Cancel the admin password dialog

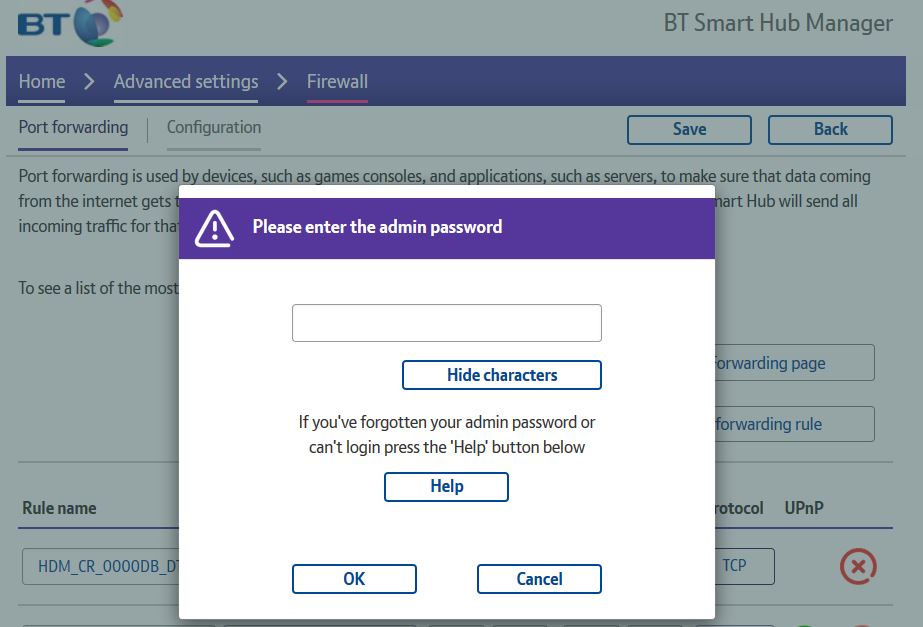[x=539, y=579]
